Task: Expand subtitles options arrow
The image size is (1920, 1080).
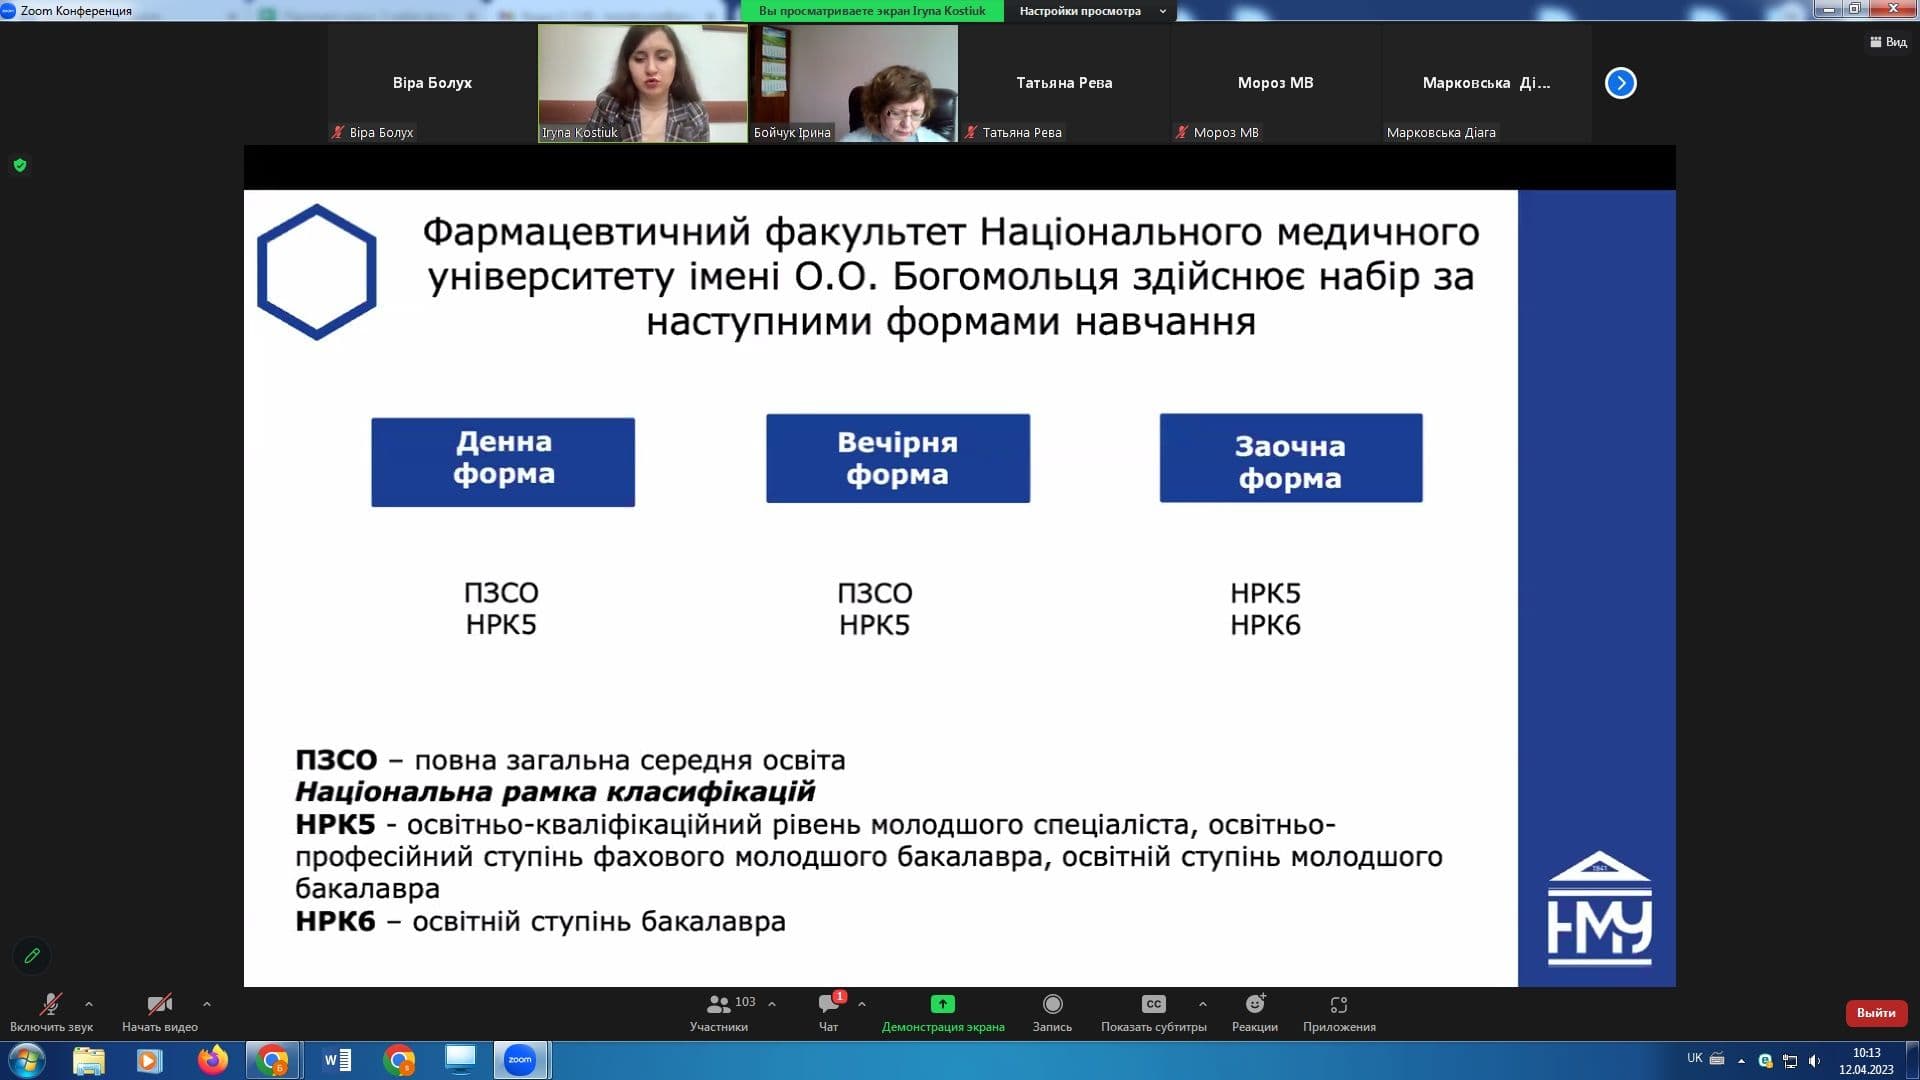Action: [x=1203, y=1004]
